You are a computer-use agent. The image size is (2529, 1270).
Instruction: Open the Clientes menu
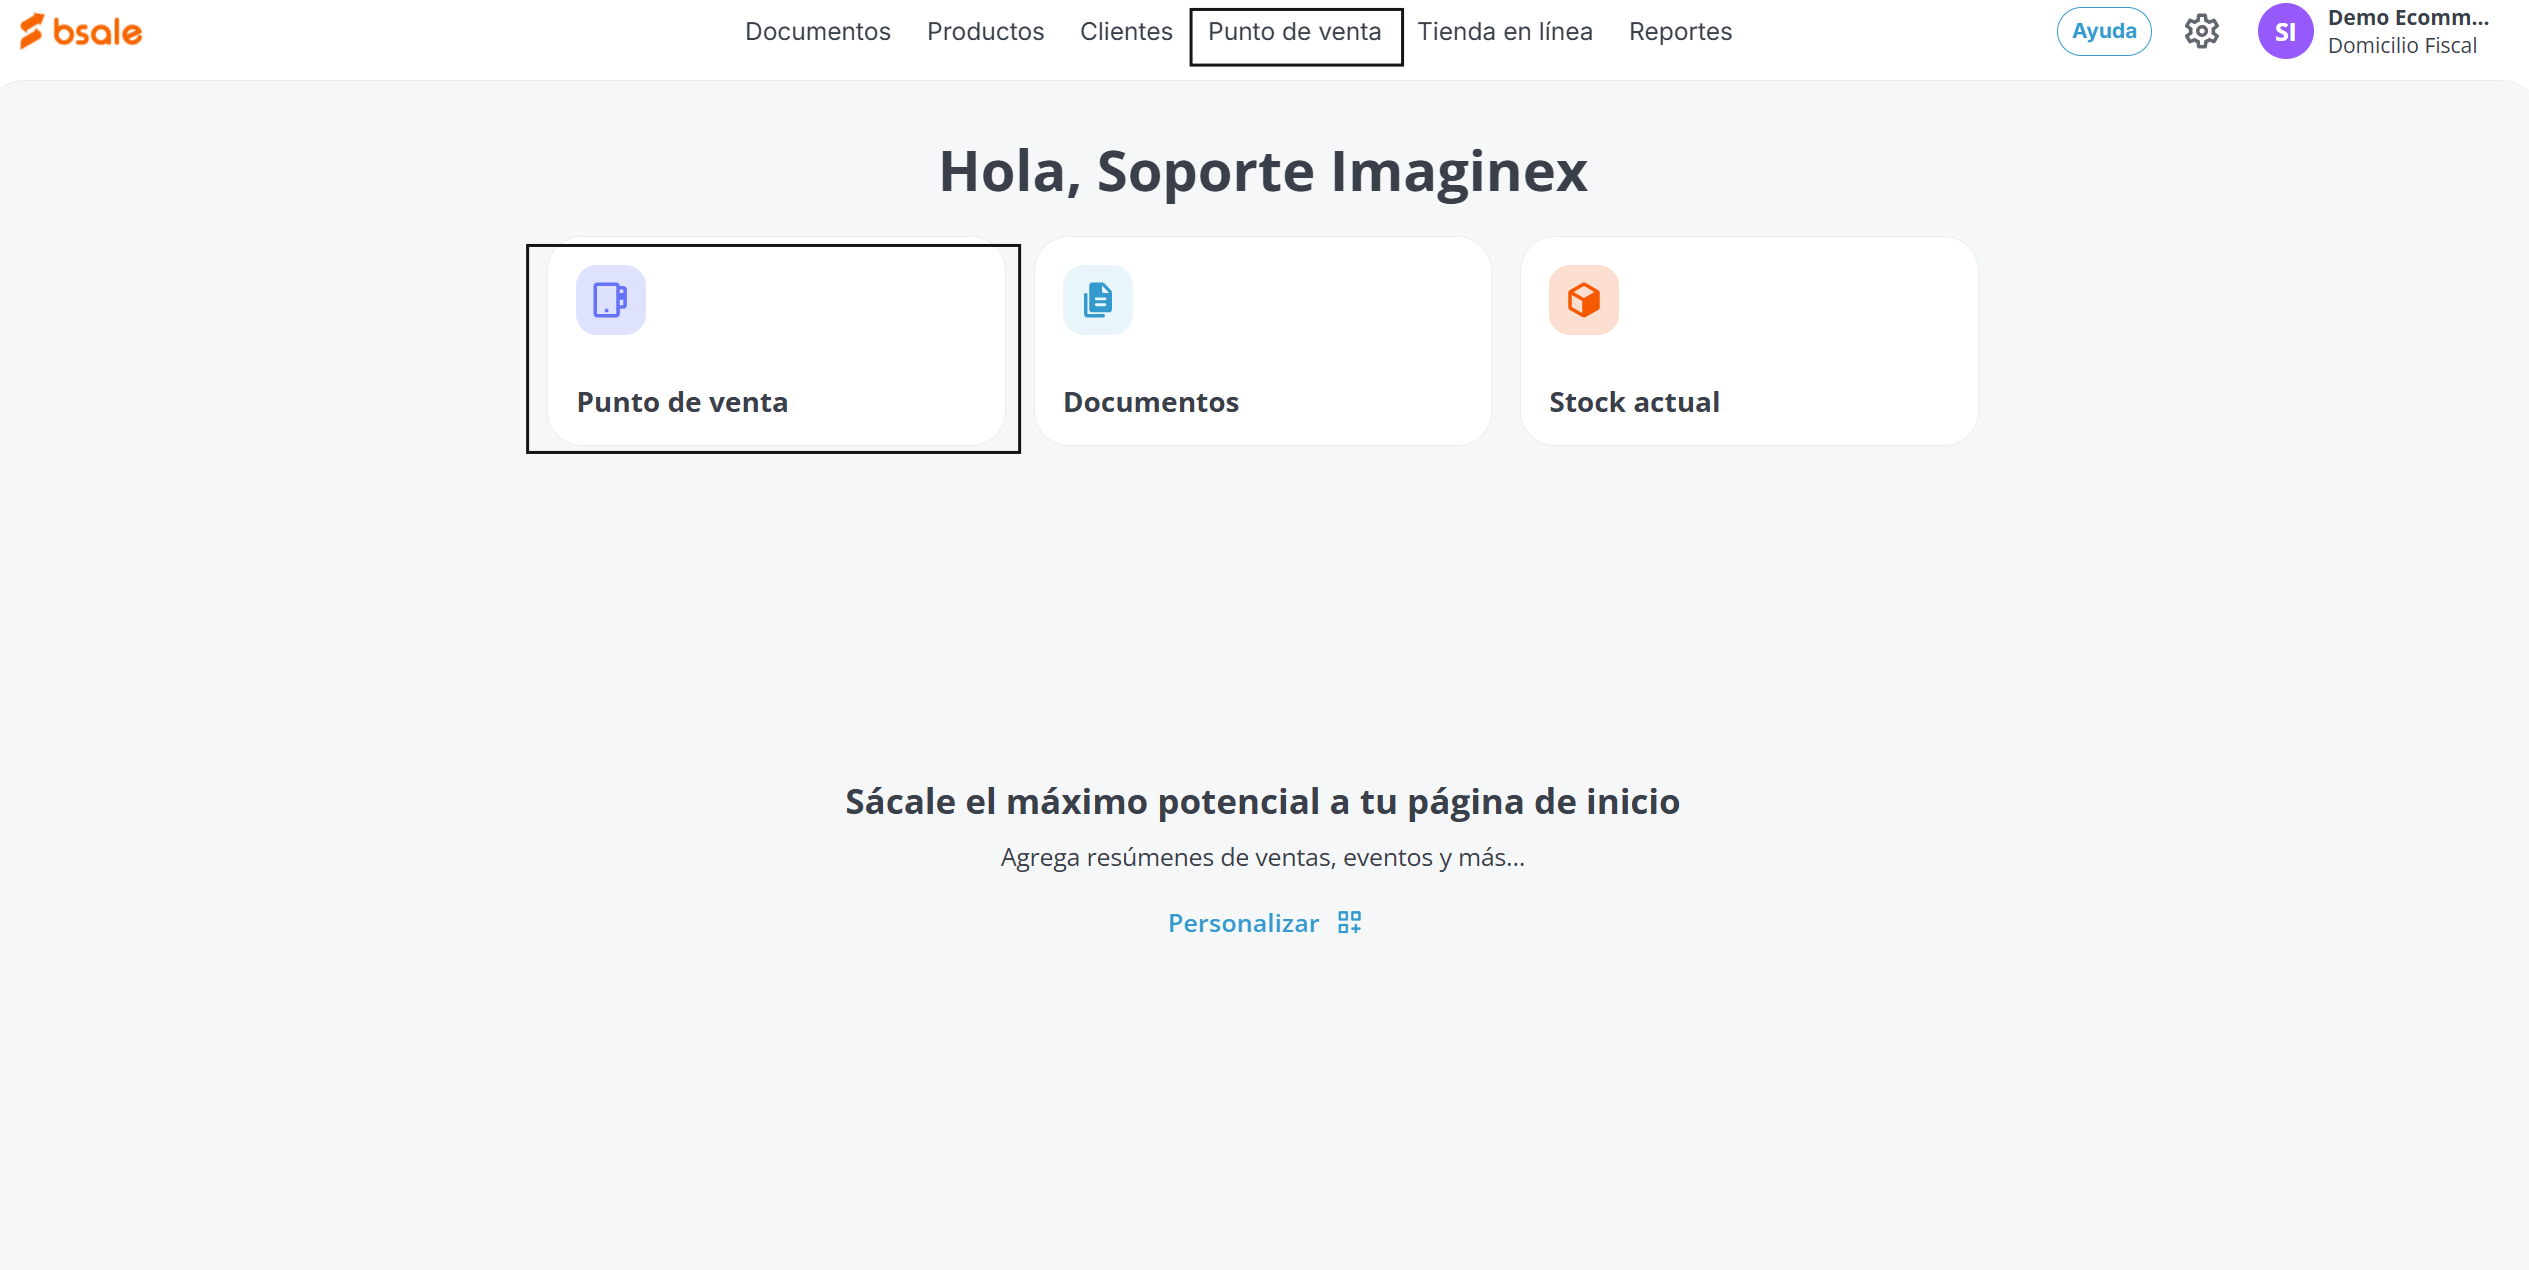(1126, 32)
